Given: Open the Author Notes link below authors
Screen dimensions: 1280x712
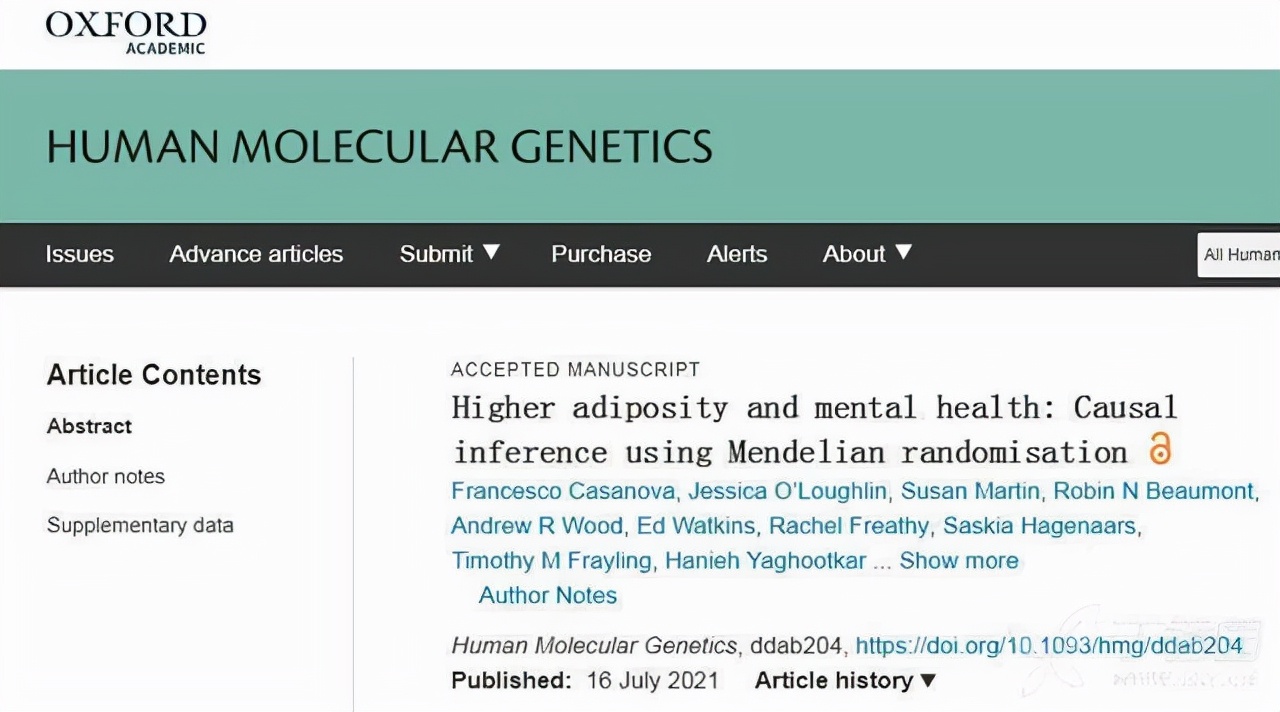Looking at the screenshot, I should (x=548, y=596).
